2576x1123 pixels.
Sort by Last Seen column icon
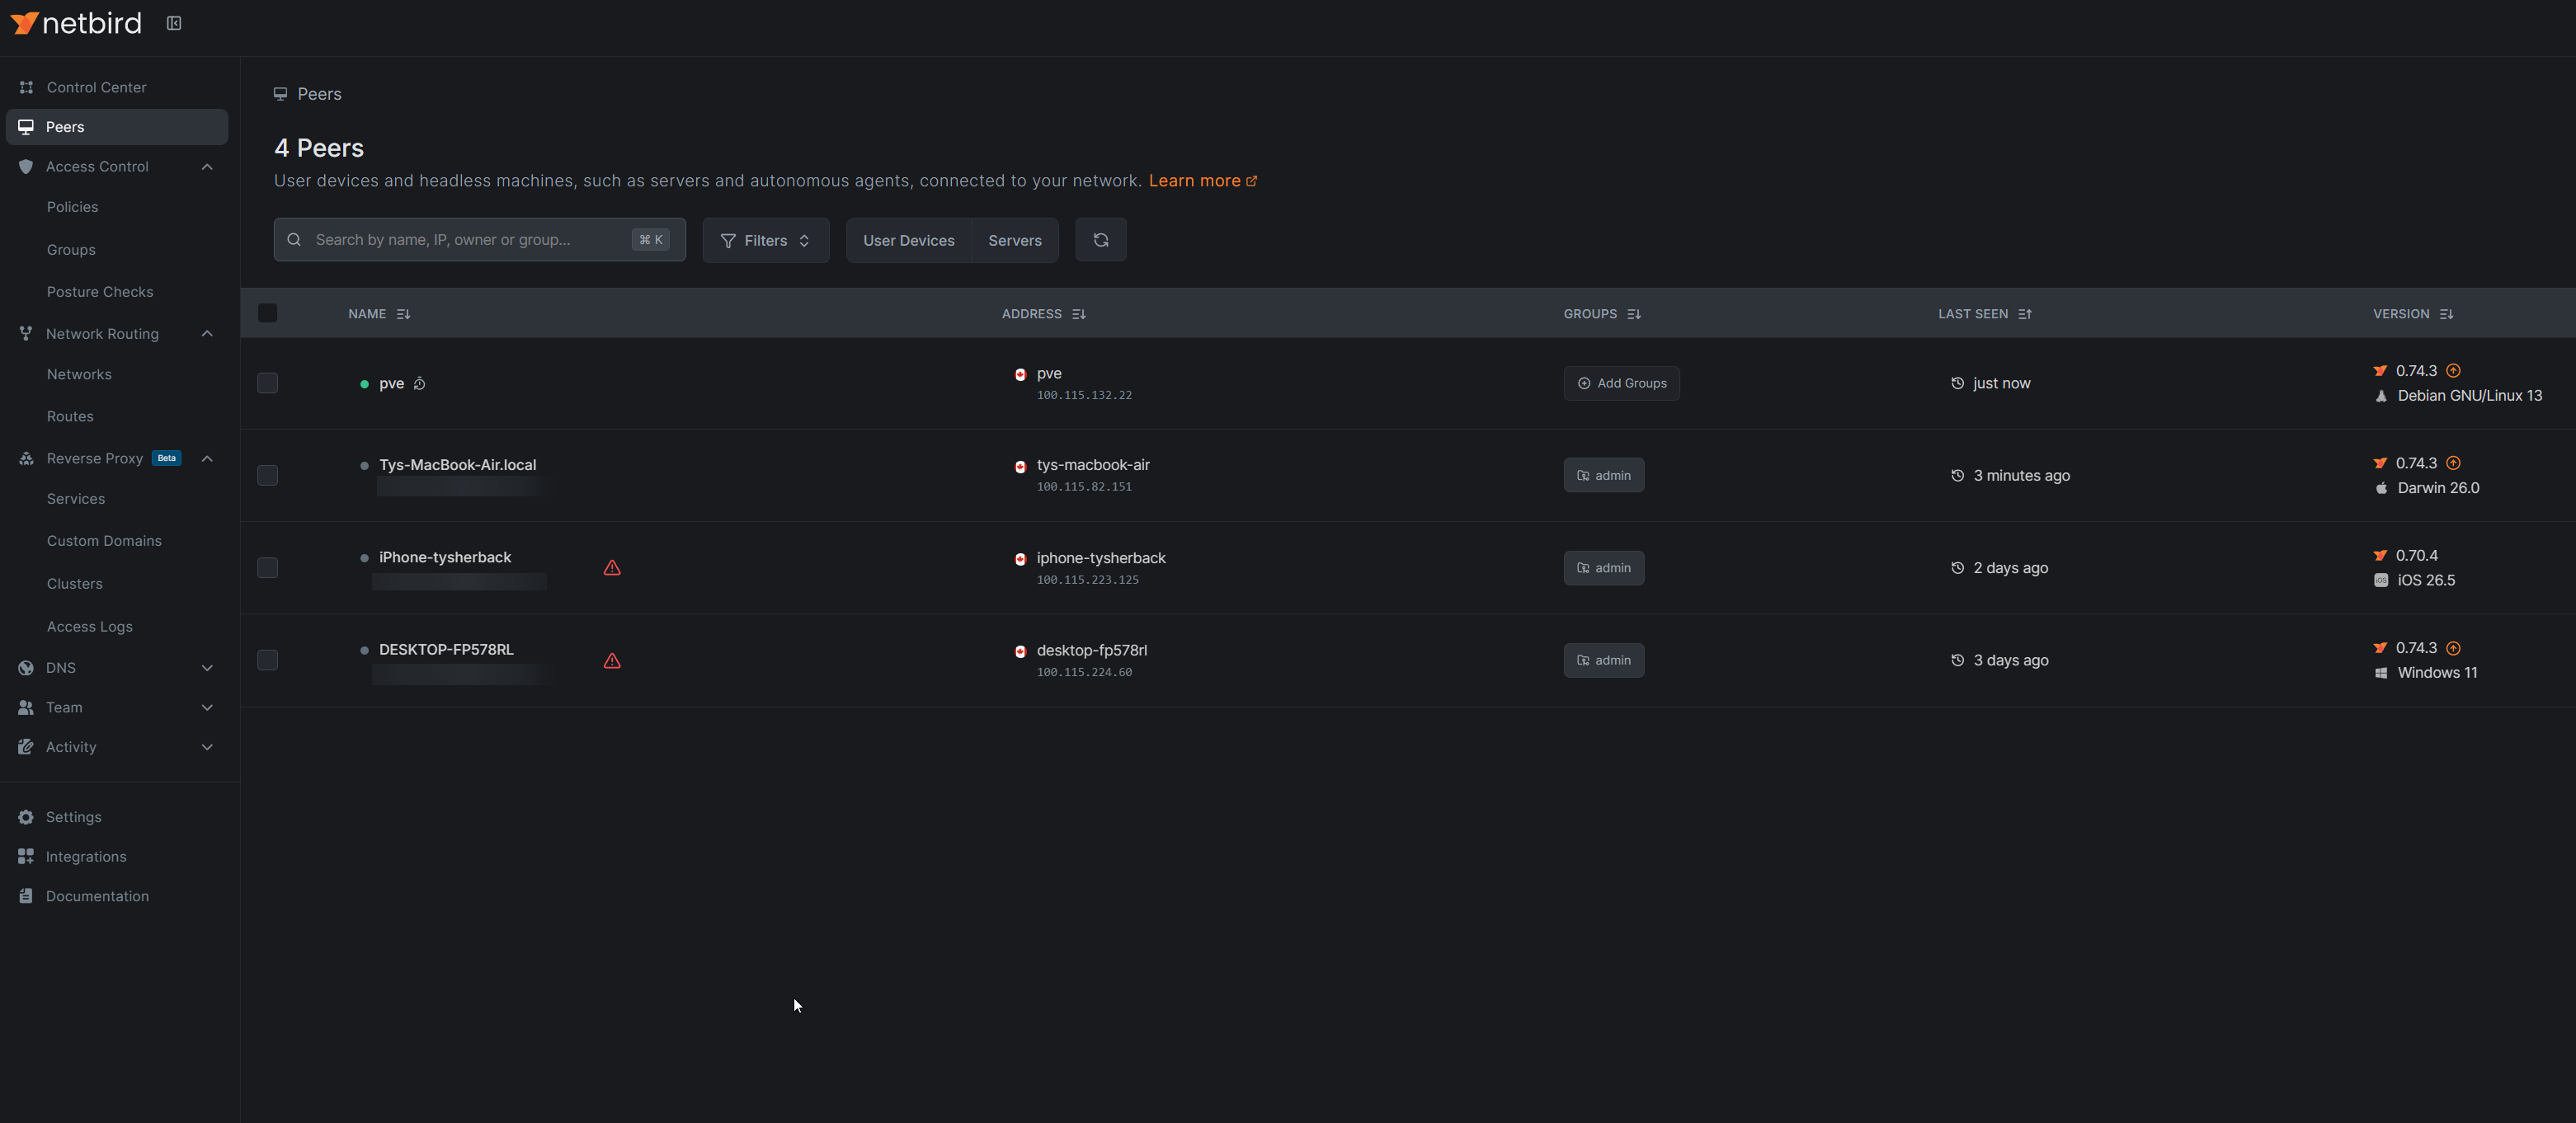(x=2024, y=314)
